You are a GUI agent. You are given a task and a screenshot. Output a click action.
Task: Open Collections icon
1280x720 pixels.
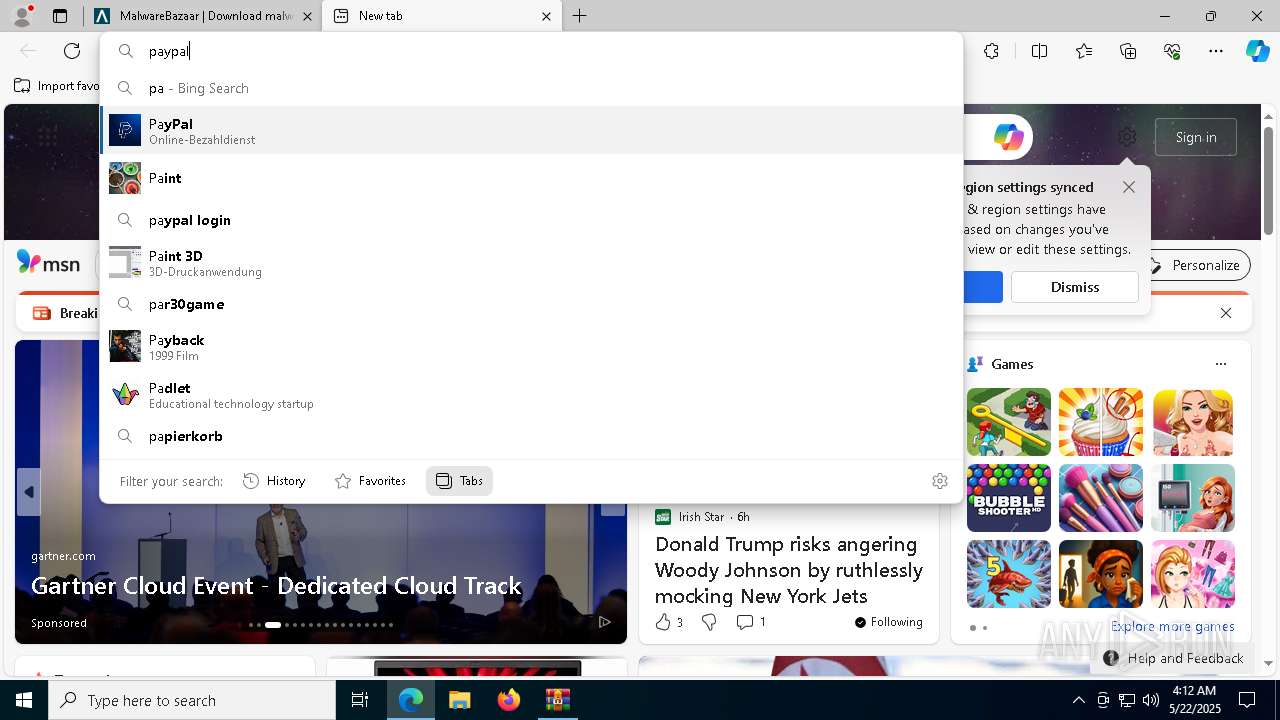coord(1128,51)
